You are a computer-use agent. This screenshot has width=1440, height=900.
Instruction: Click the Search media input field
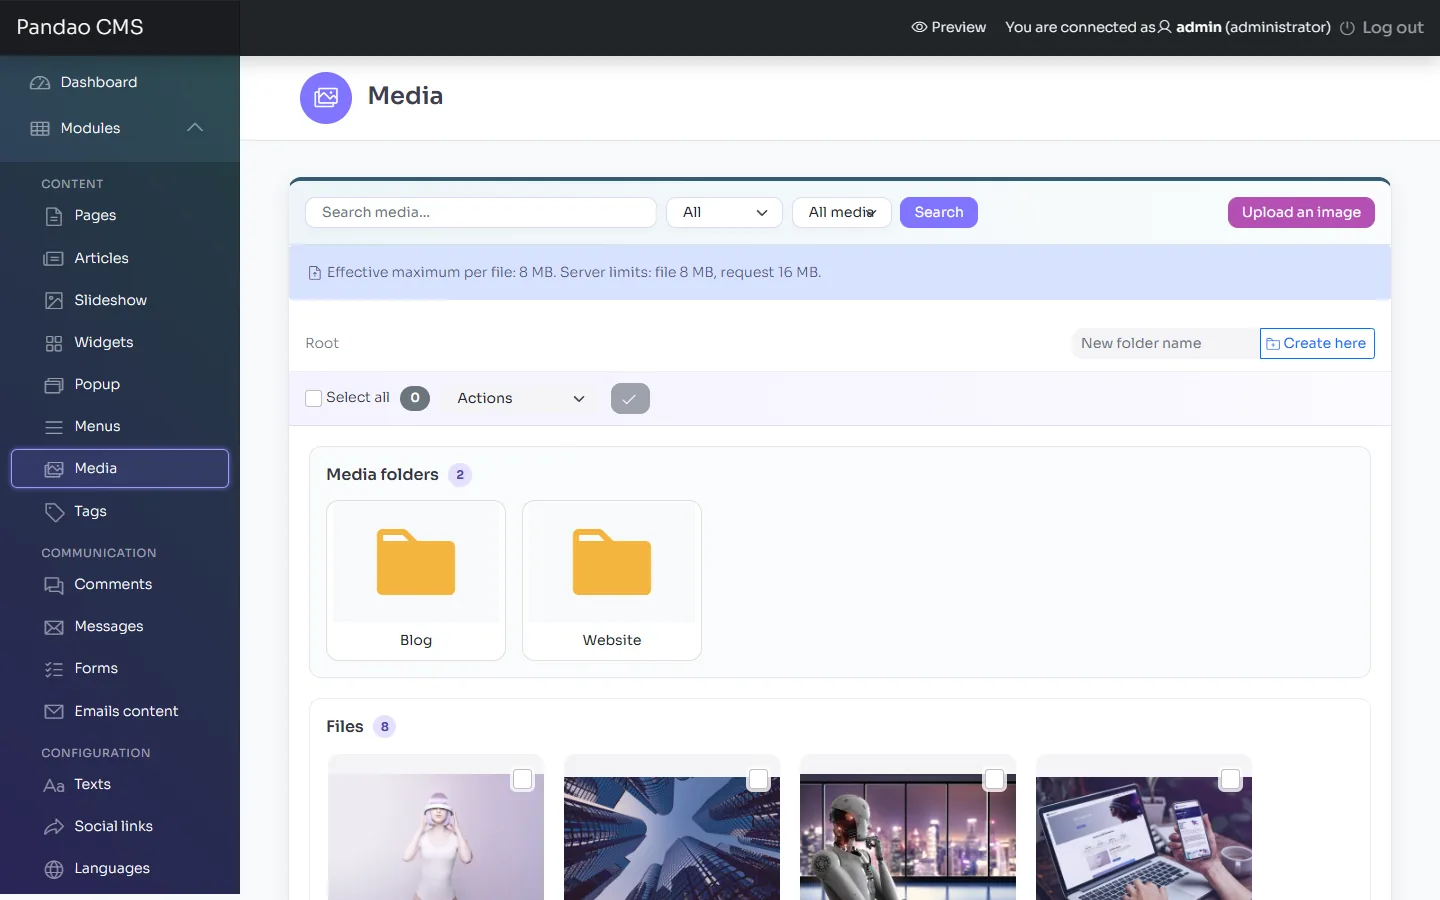click(481, 212)
